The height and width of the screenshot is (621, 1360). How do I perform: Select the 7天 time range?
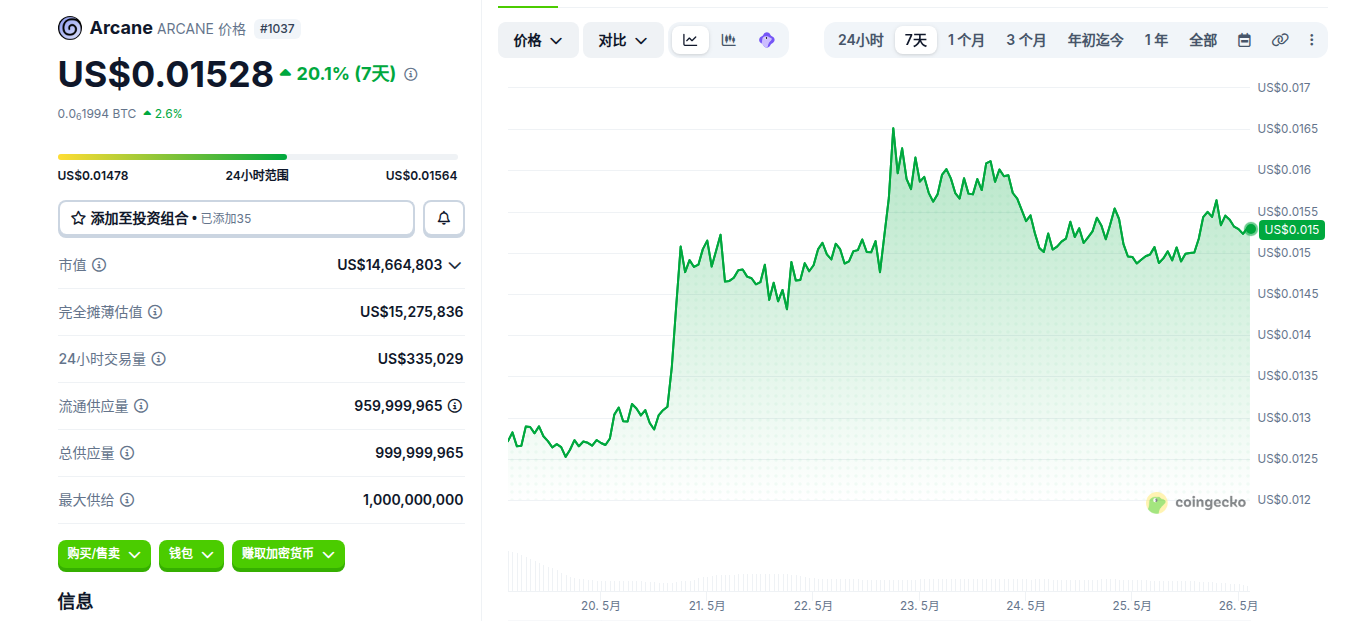915,40
